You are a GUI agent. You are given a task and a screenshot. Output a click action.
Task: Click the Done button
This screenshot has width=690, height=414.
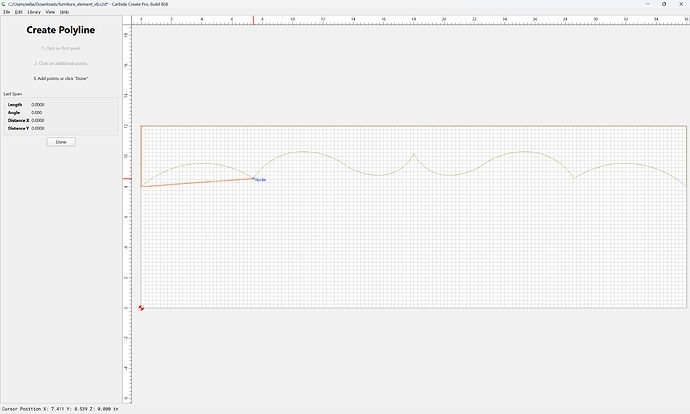coord(61,142)
